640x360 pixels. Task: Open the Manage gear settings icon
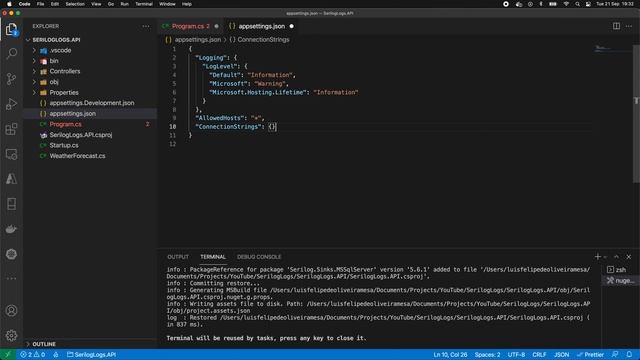(11, 335)
